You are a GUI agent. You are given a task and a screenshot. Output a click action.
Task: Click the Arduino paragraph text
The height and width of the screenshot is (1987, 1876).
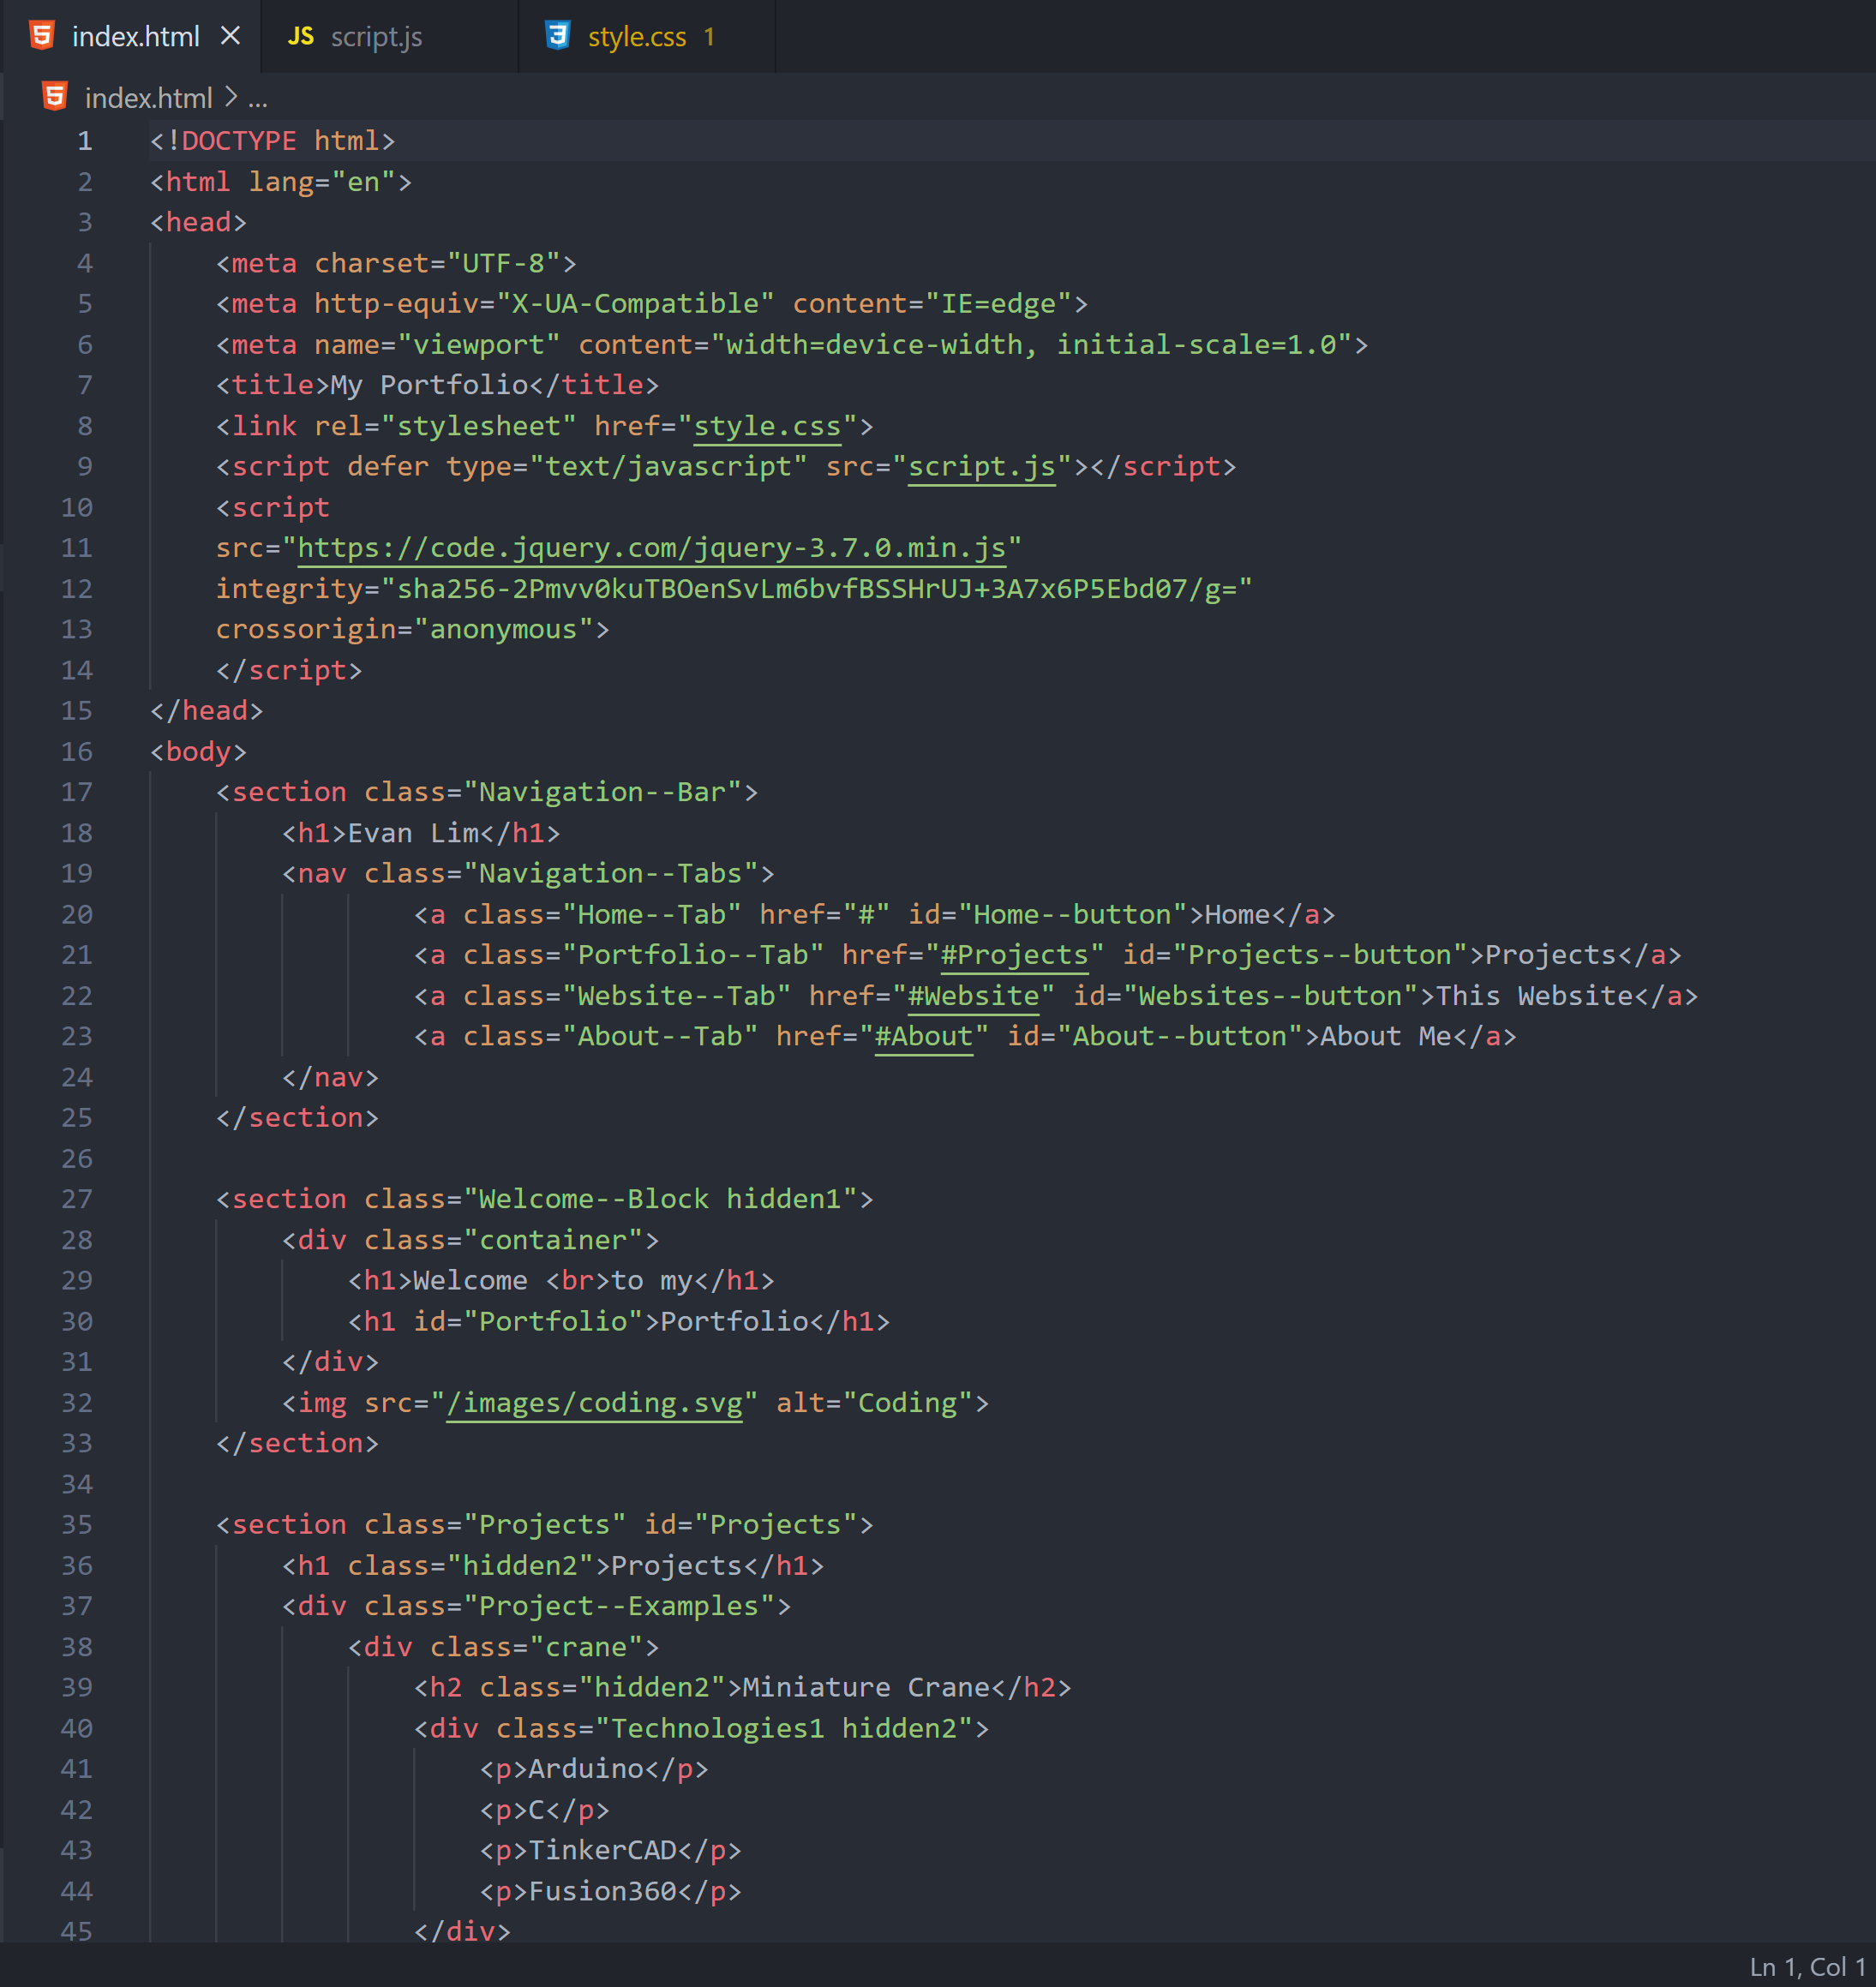586,1769
